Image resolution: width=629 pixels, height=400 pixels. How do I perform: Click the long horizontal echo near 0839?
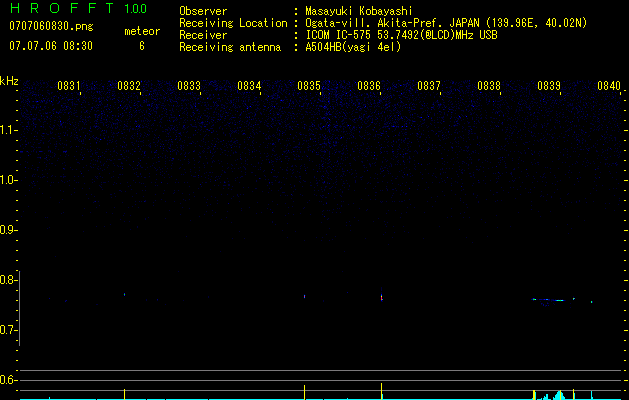[x=548, y=300]
